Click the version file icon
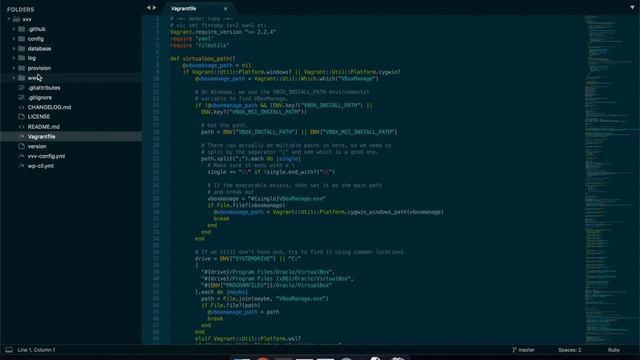This screenshot has height=360, width=640. pyautogui.click(x=22, y=146)
